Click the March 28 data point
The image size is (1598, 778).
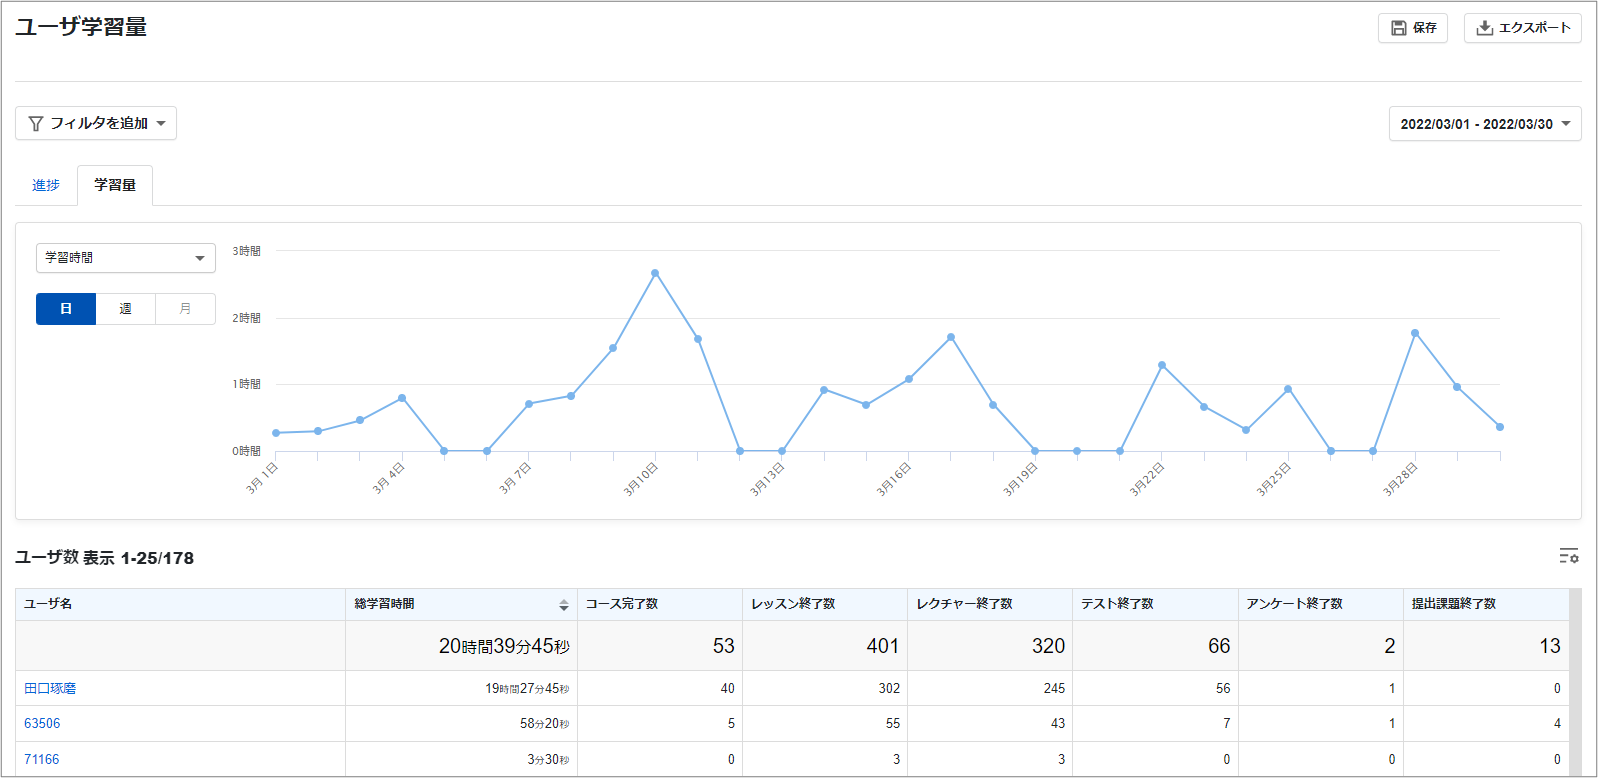point(1415,333)
